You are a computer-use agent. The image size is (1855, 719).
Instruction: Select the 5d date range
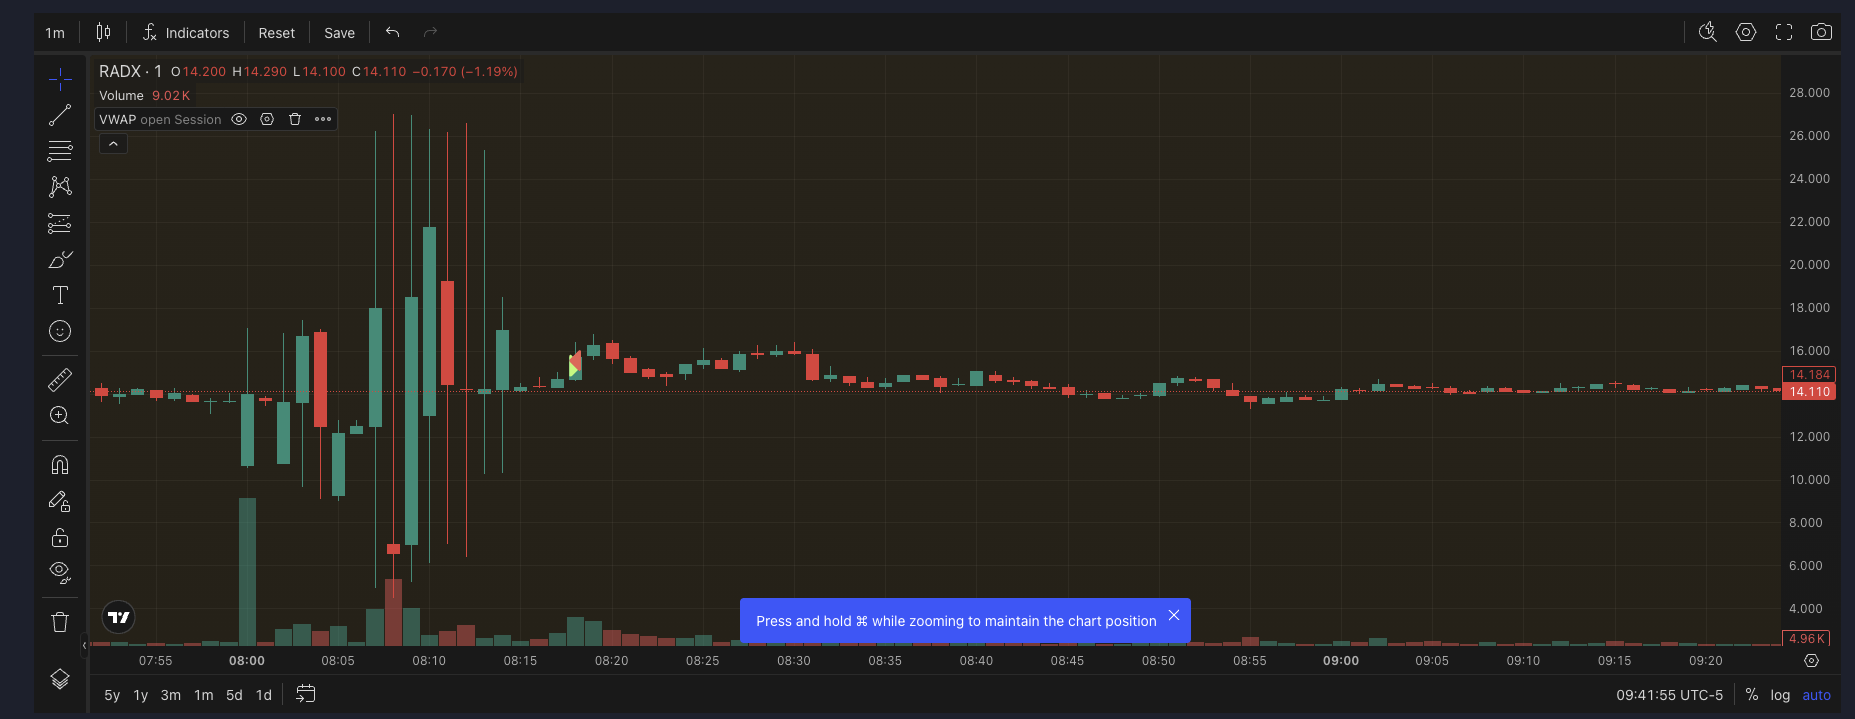(x=234, y=695)
